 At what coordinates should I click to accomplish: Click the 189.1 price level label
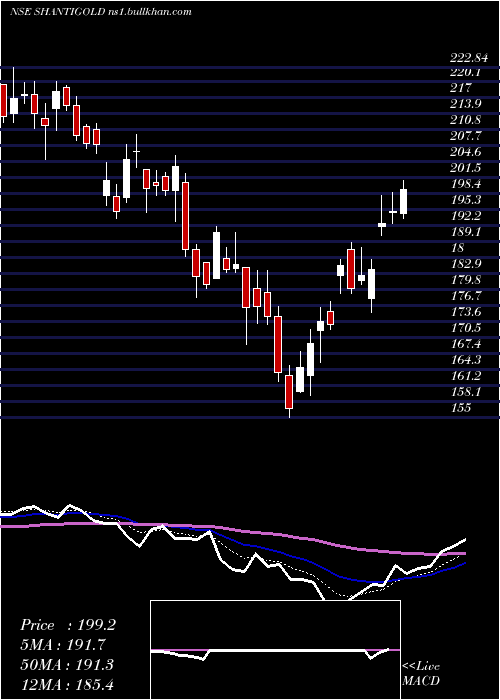point(466,233)
